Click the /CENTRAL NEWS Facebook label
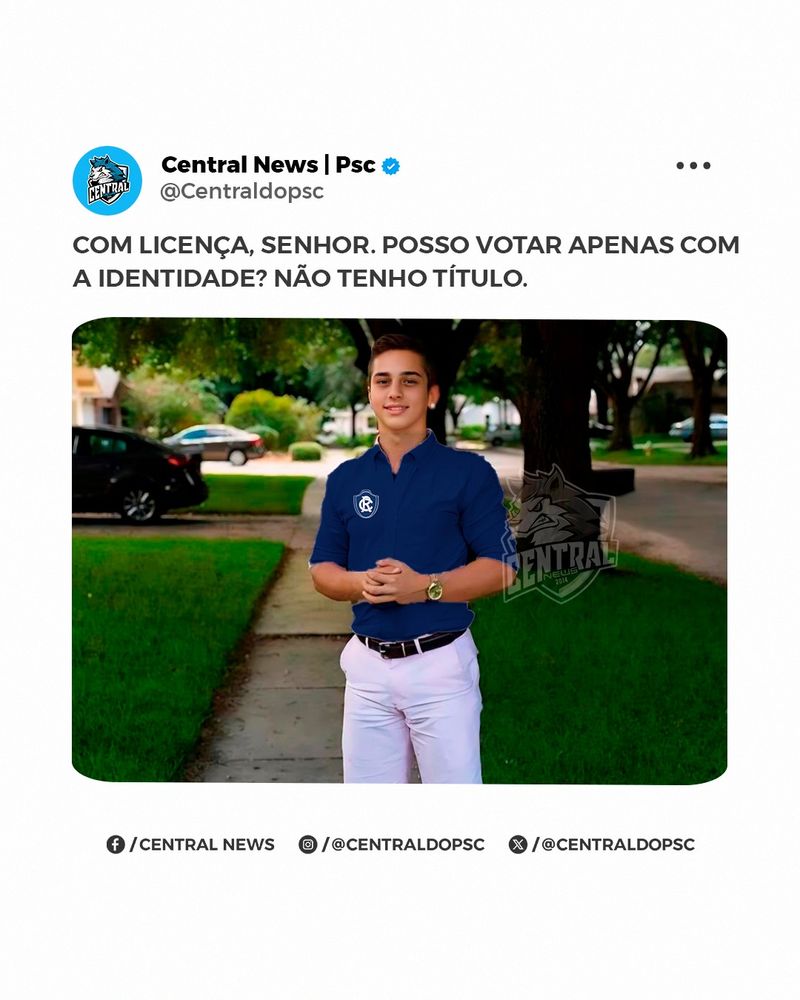 coord(202,844)
